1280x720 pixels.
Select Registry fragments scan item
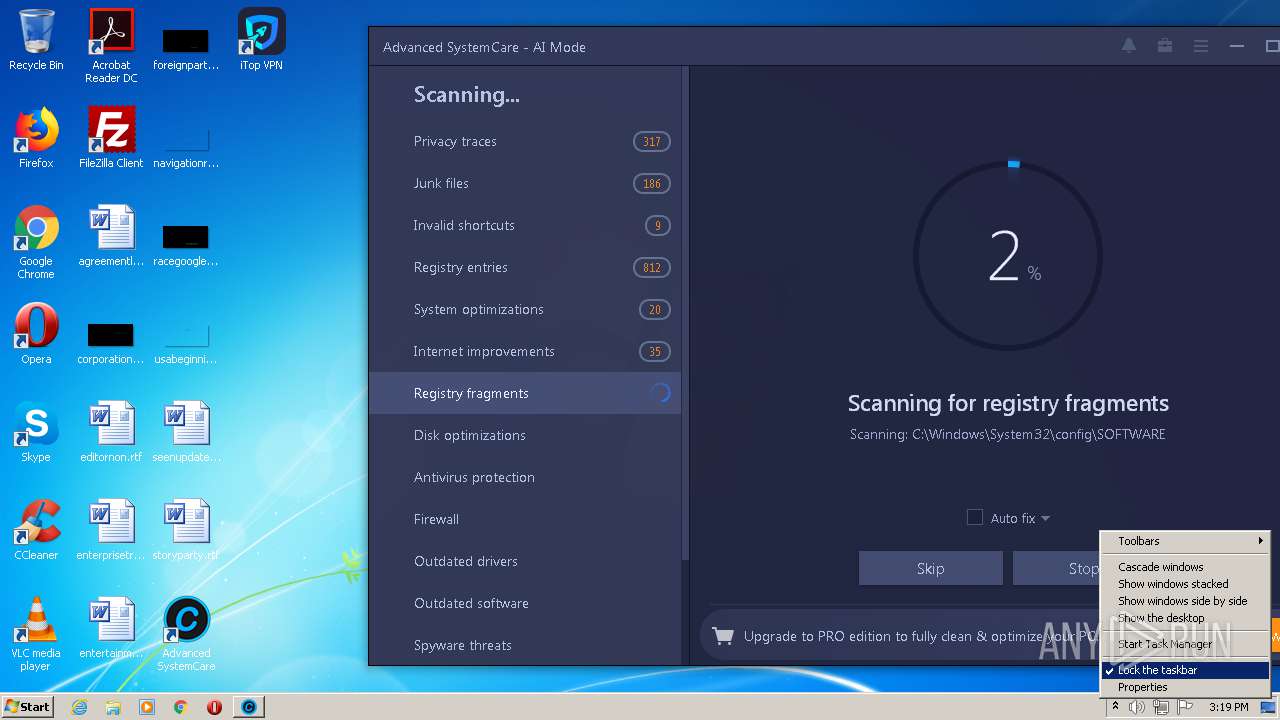[x=525, y=393]
